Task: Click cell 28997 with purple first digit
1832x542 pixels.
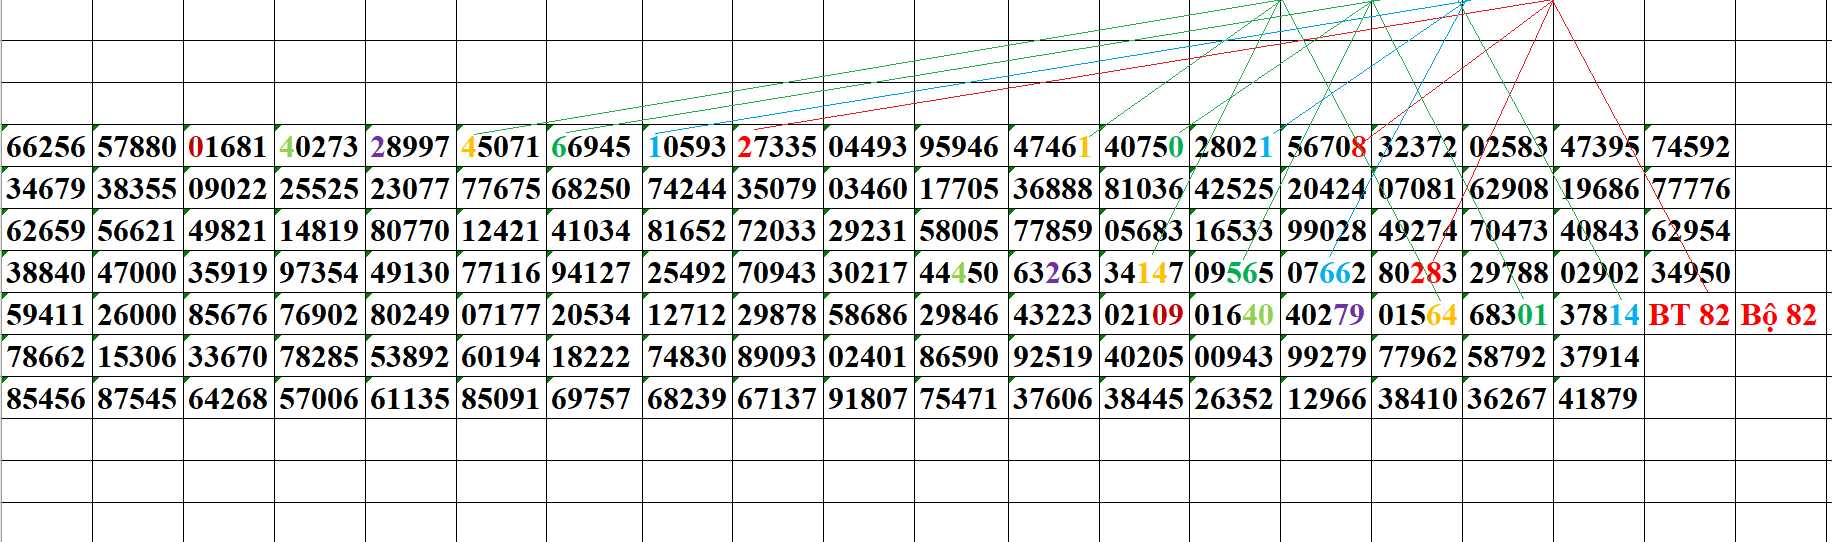Action: (x=410, y=147)
